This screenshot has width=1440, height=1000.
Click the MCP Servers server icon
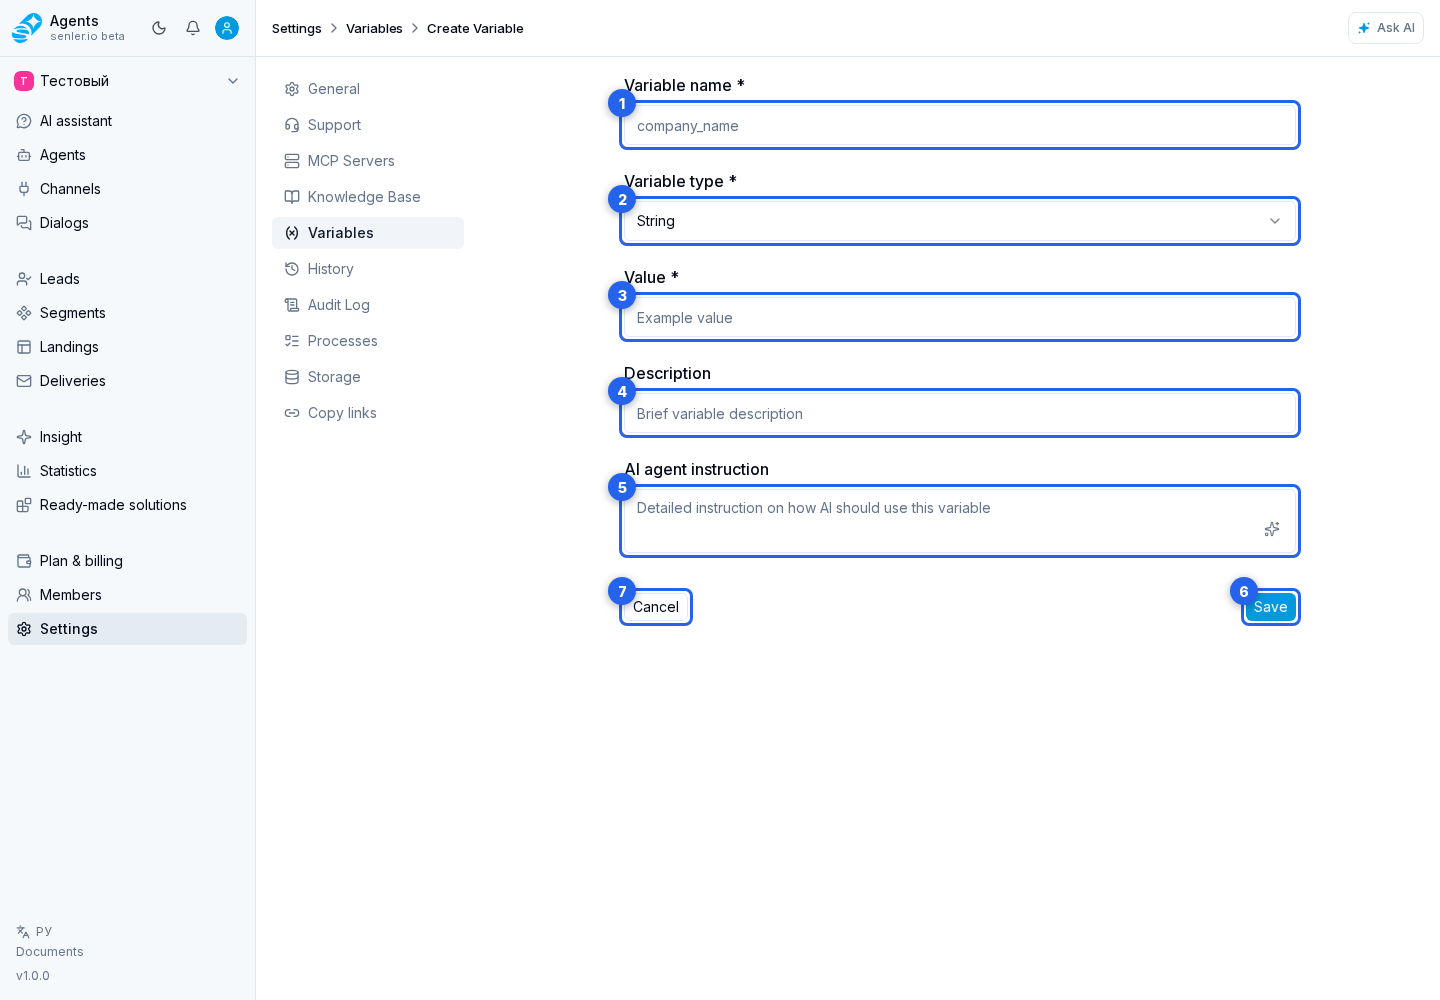point(292,161)
